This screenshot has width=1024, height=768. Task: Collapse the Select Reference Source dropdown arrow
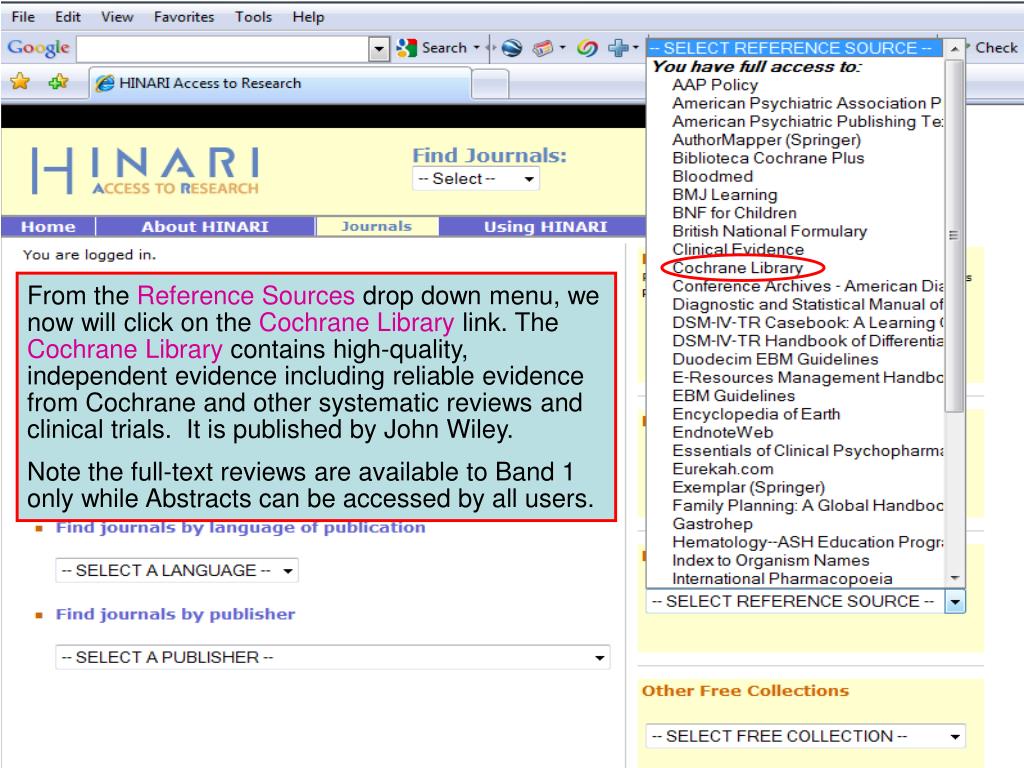tap(955, 601)
